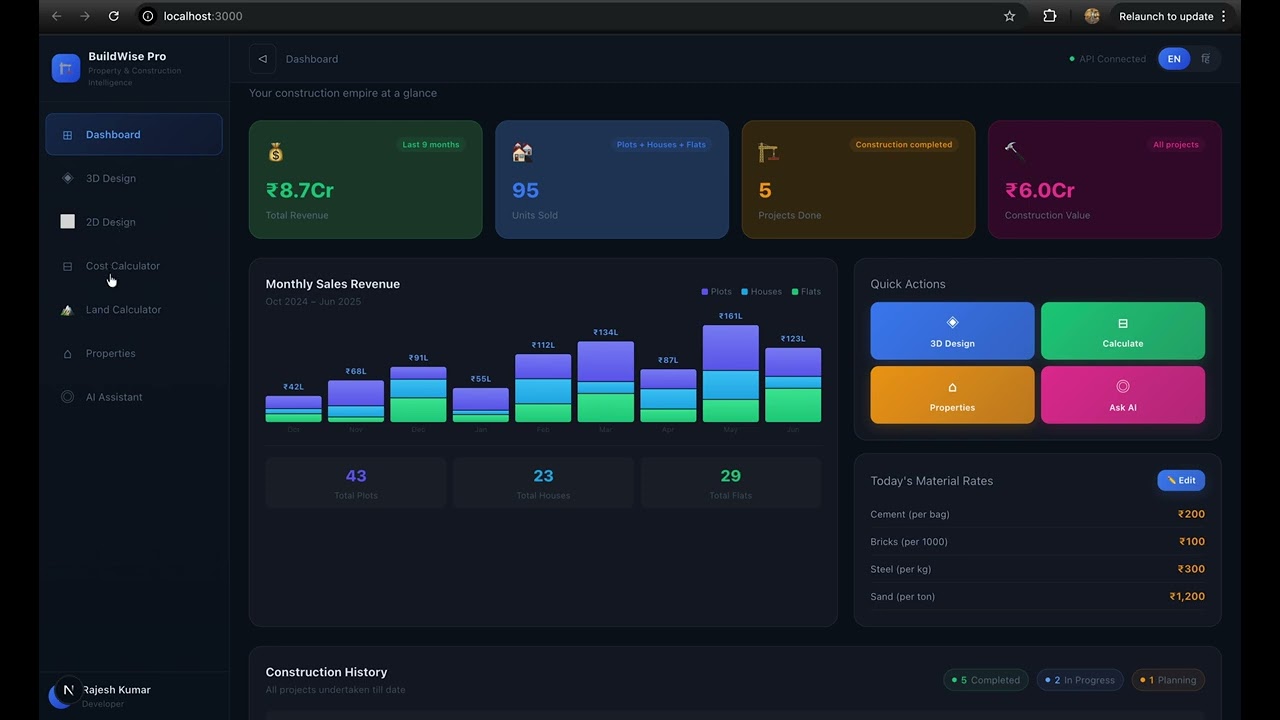Click the Ask AI quick action button
Viewport: 1280px width, 720px height.
pyautogui.click(x=1123, y=395)
